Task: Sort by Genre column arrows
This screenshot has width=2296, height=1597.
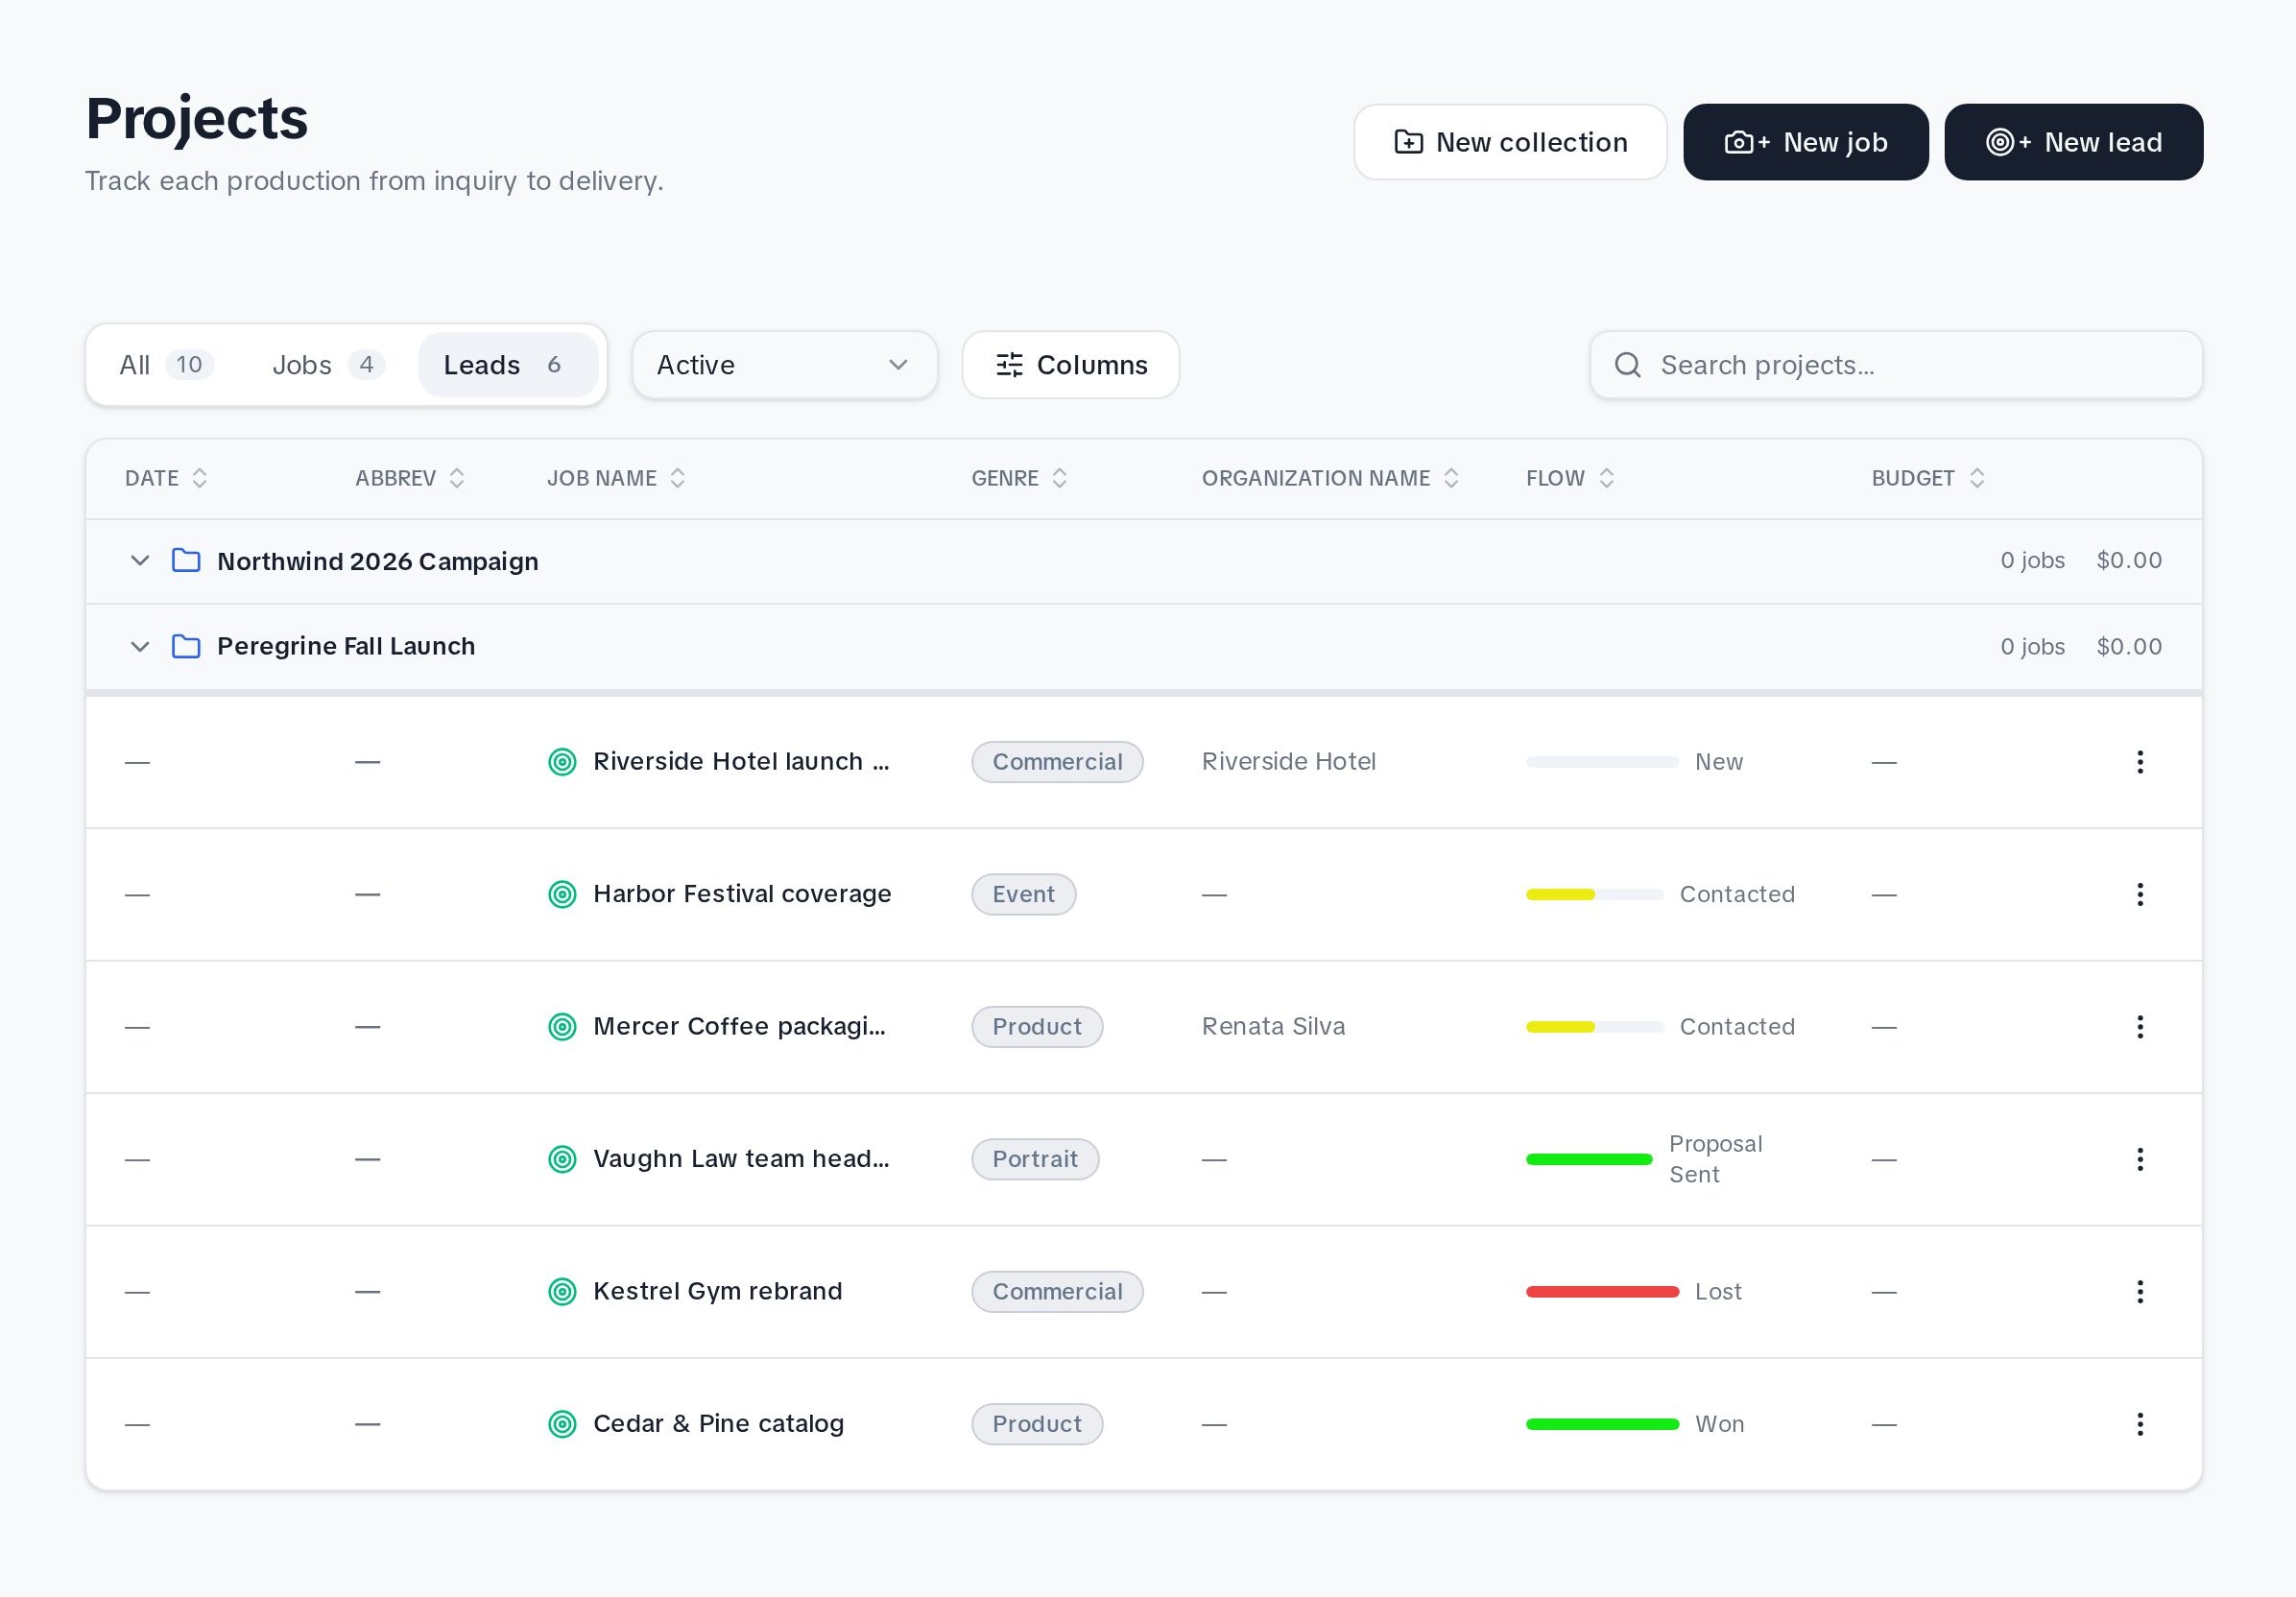Action: click(1060, 478)
